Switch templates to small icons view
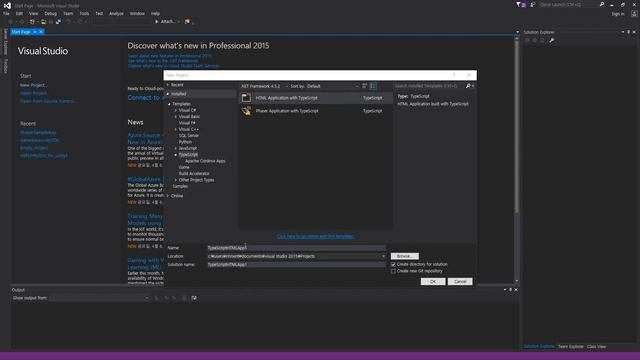The width and height of the screenshot is (640, 360). pos(364,86)
